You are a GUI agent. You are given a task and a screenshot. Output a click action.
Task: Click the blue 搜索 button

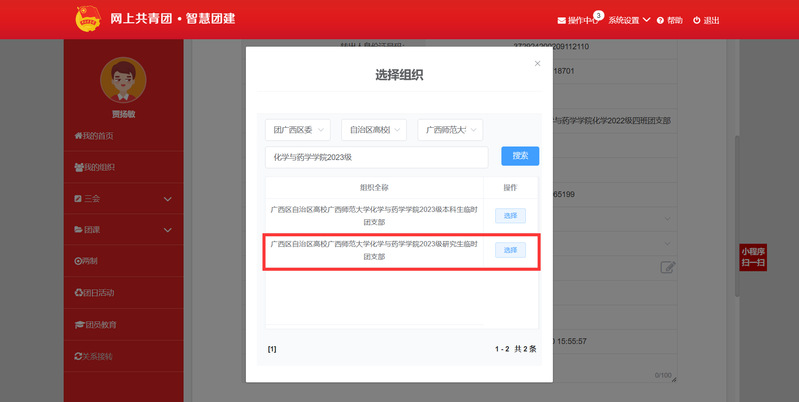(x=520, y=156)
